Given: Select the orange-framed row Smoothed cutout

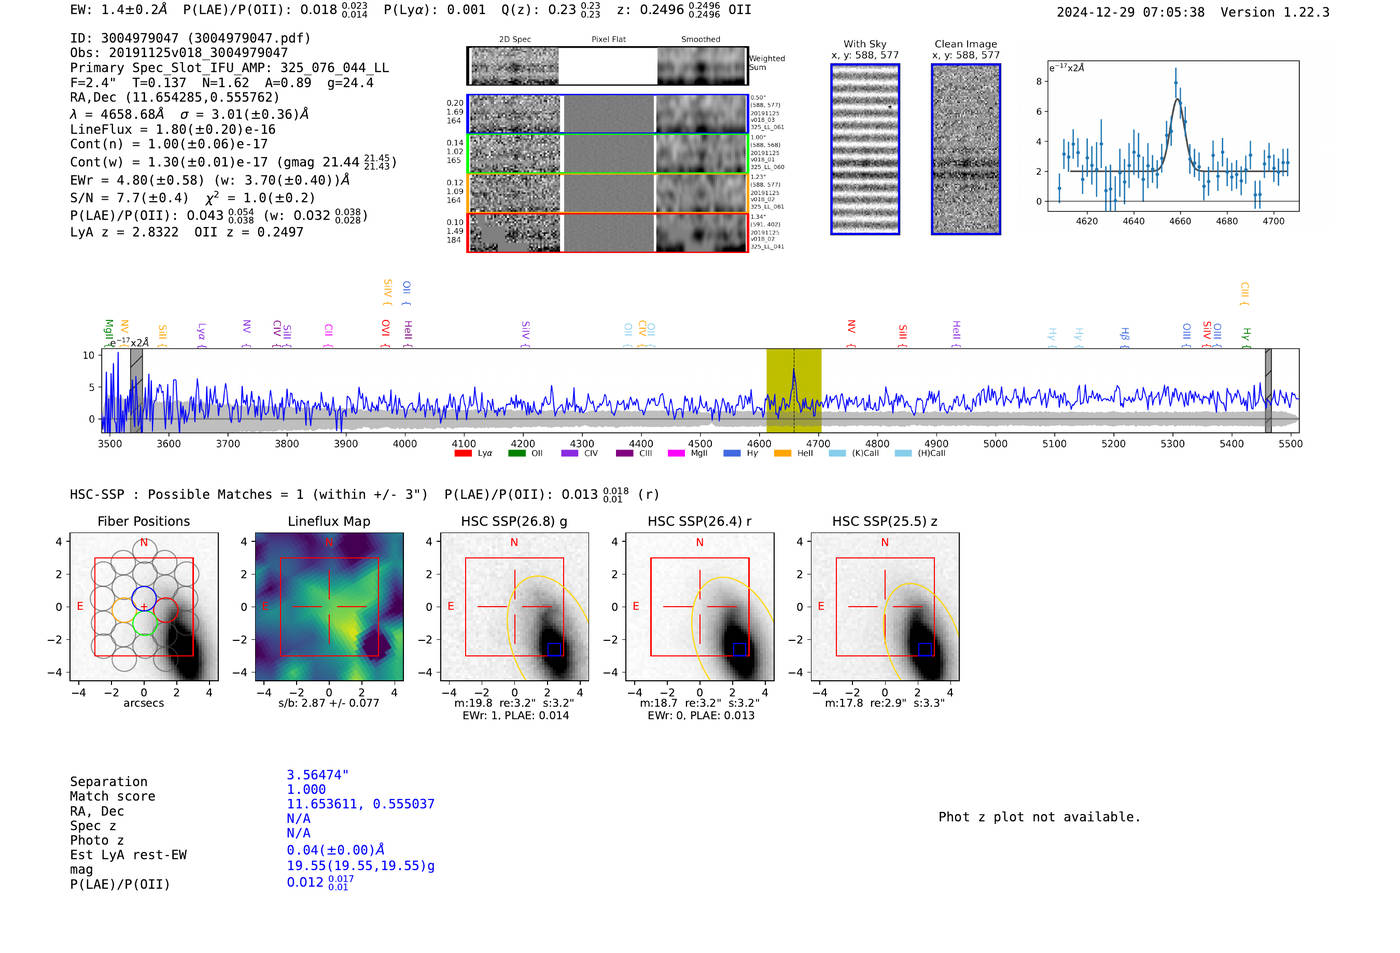Looking at the screenshot, I should [702, 193].
